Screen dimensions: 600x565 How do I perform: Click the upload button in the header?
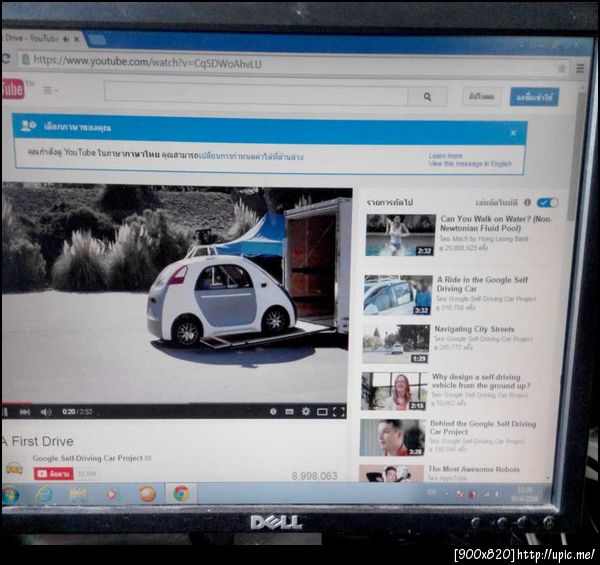(481, 97)
